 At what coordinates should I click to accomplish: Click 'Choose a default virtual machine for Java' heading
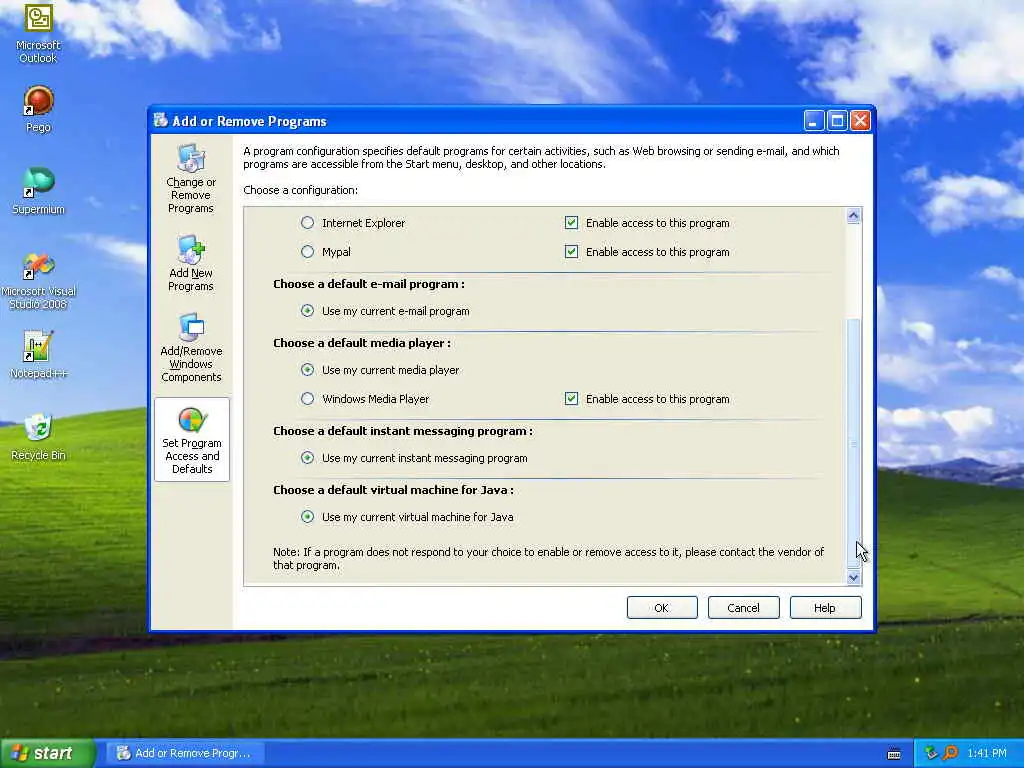(393, 490)
